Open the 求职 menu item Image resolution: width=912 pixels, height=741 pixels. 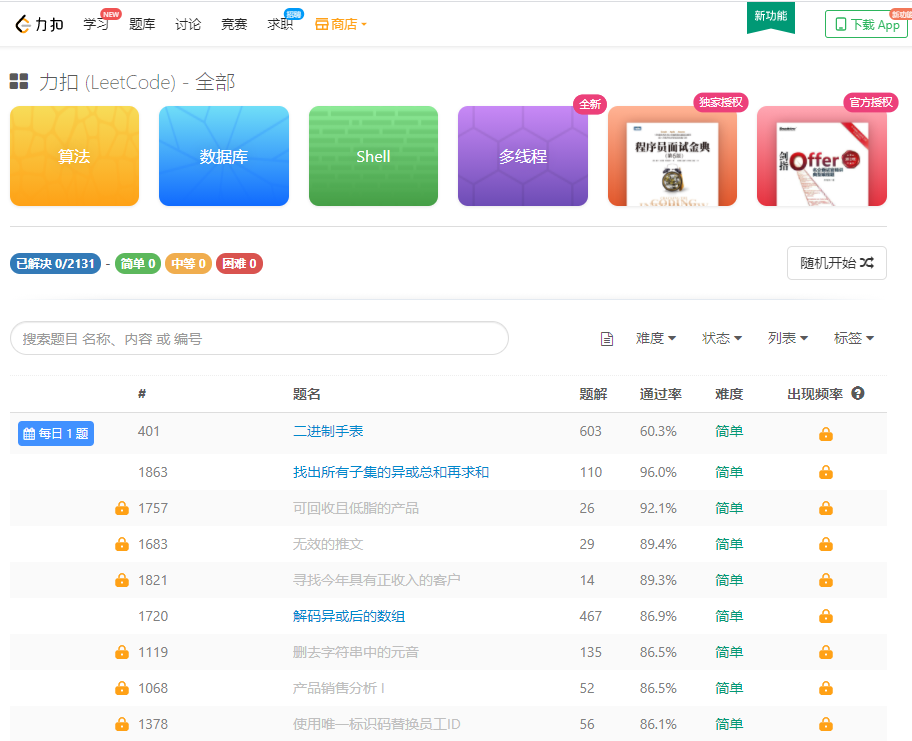click(280, 24)
